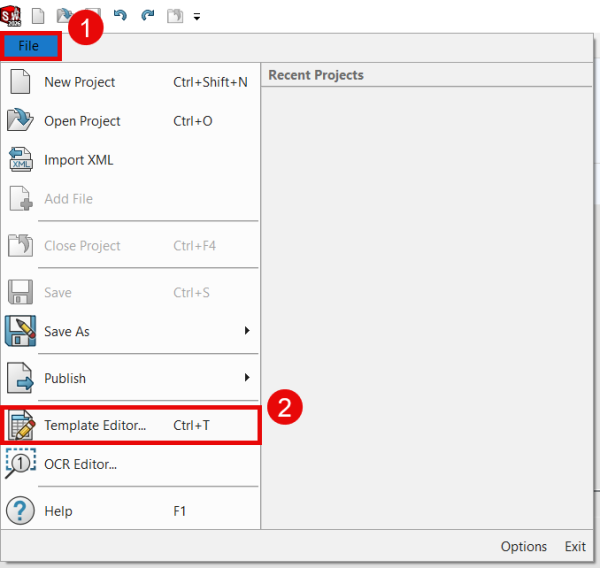Viewport: 600px width, 568px height.
Task: Open the quick access toolbar customize dropdown
Action: coord(197,17)
